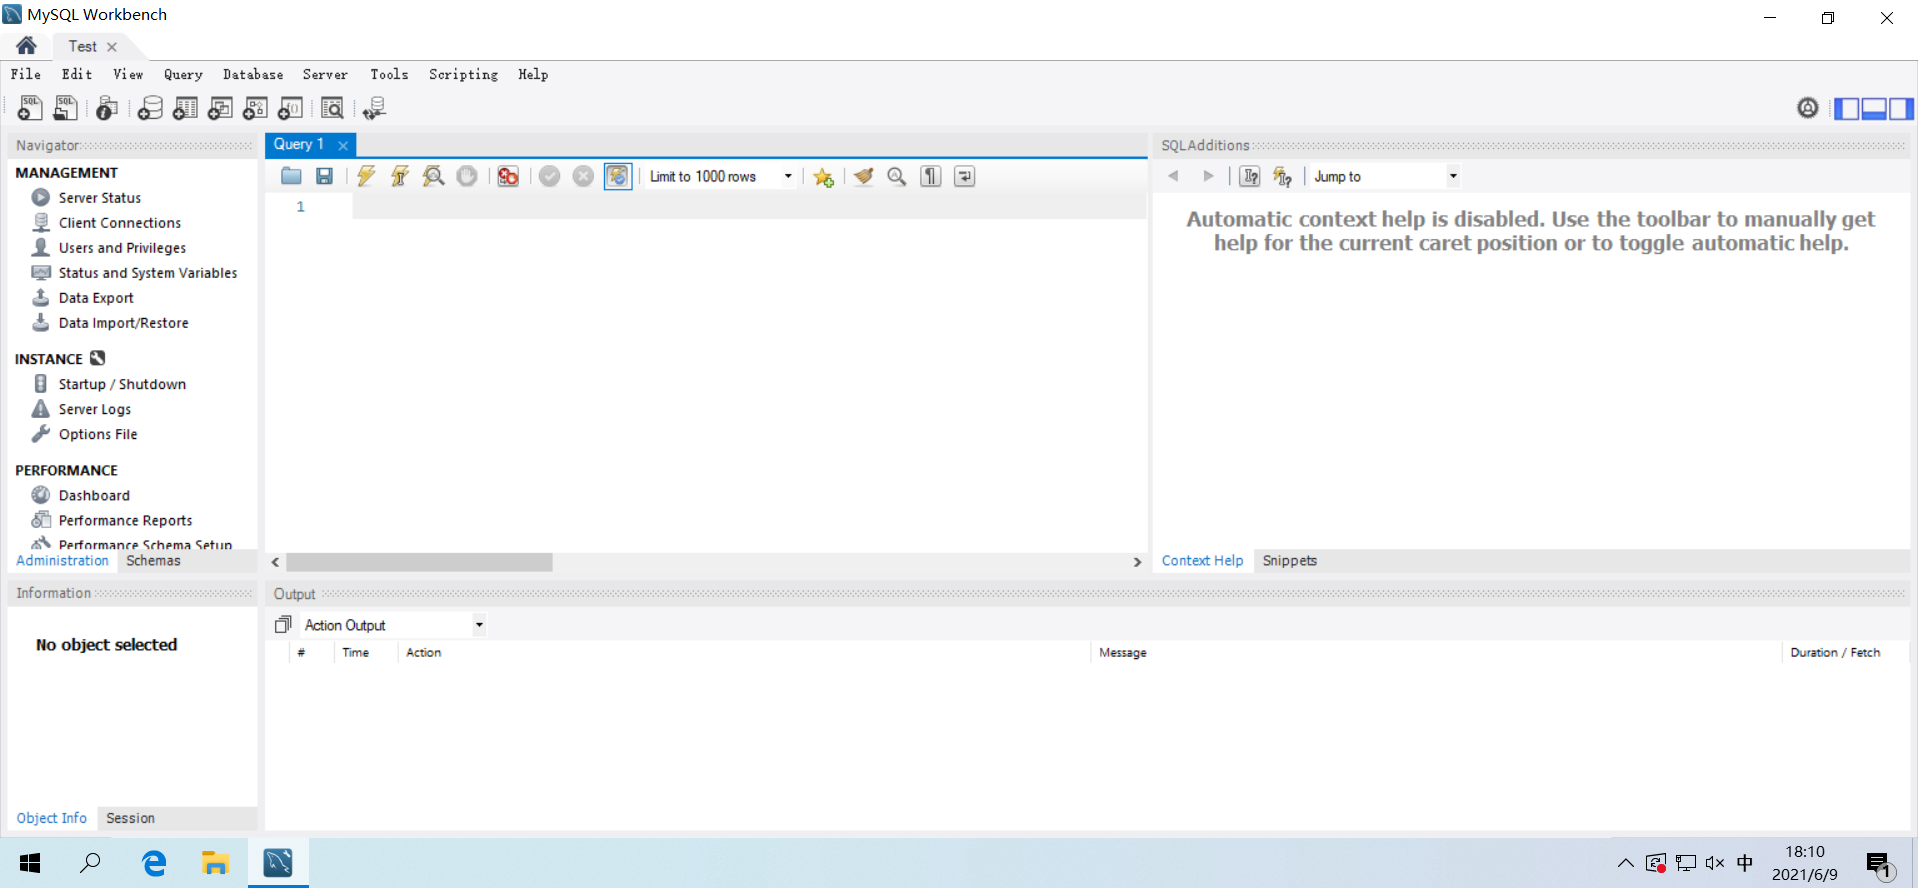Viewport: 1918px width, 888px height.
Task: Create a new SQL tab for queries
Action: point(30,108)
